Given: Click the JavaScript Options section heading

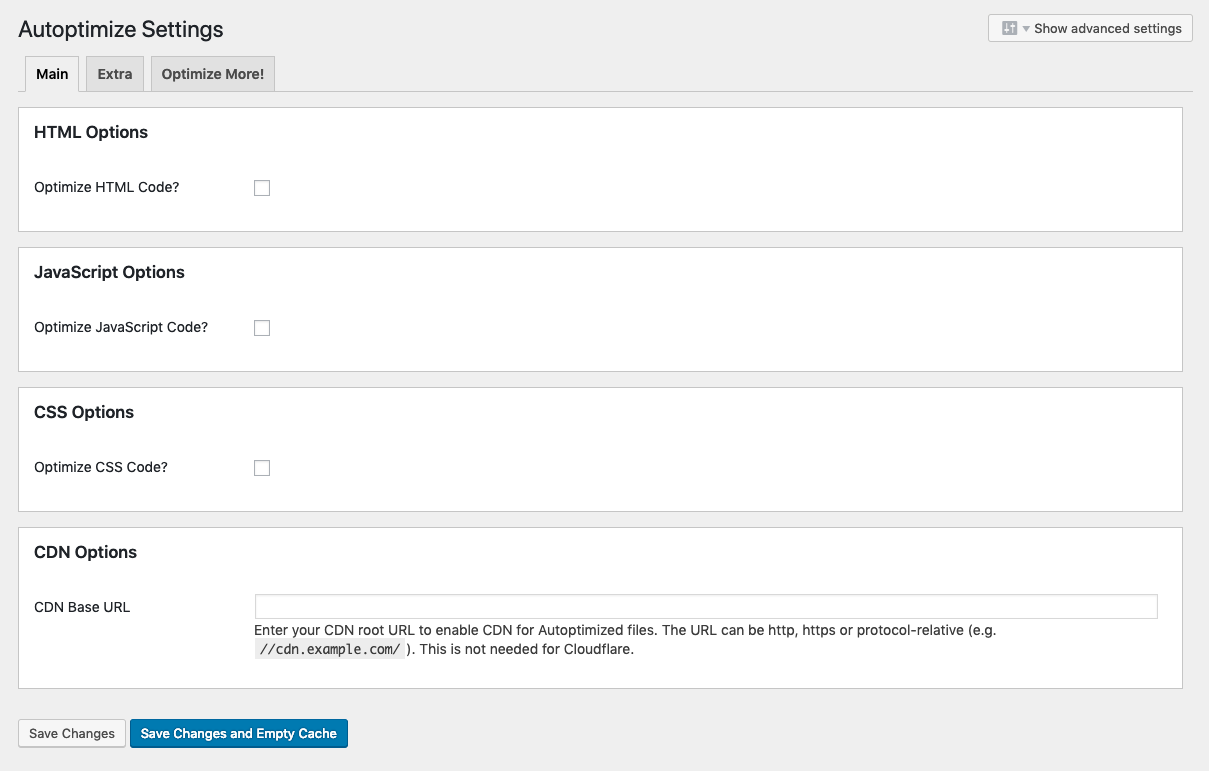Looking at the screenshot, I should (109, 272).
